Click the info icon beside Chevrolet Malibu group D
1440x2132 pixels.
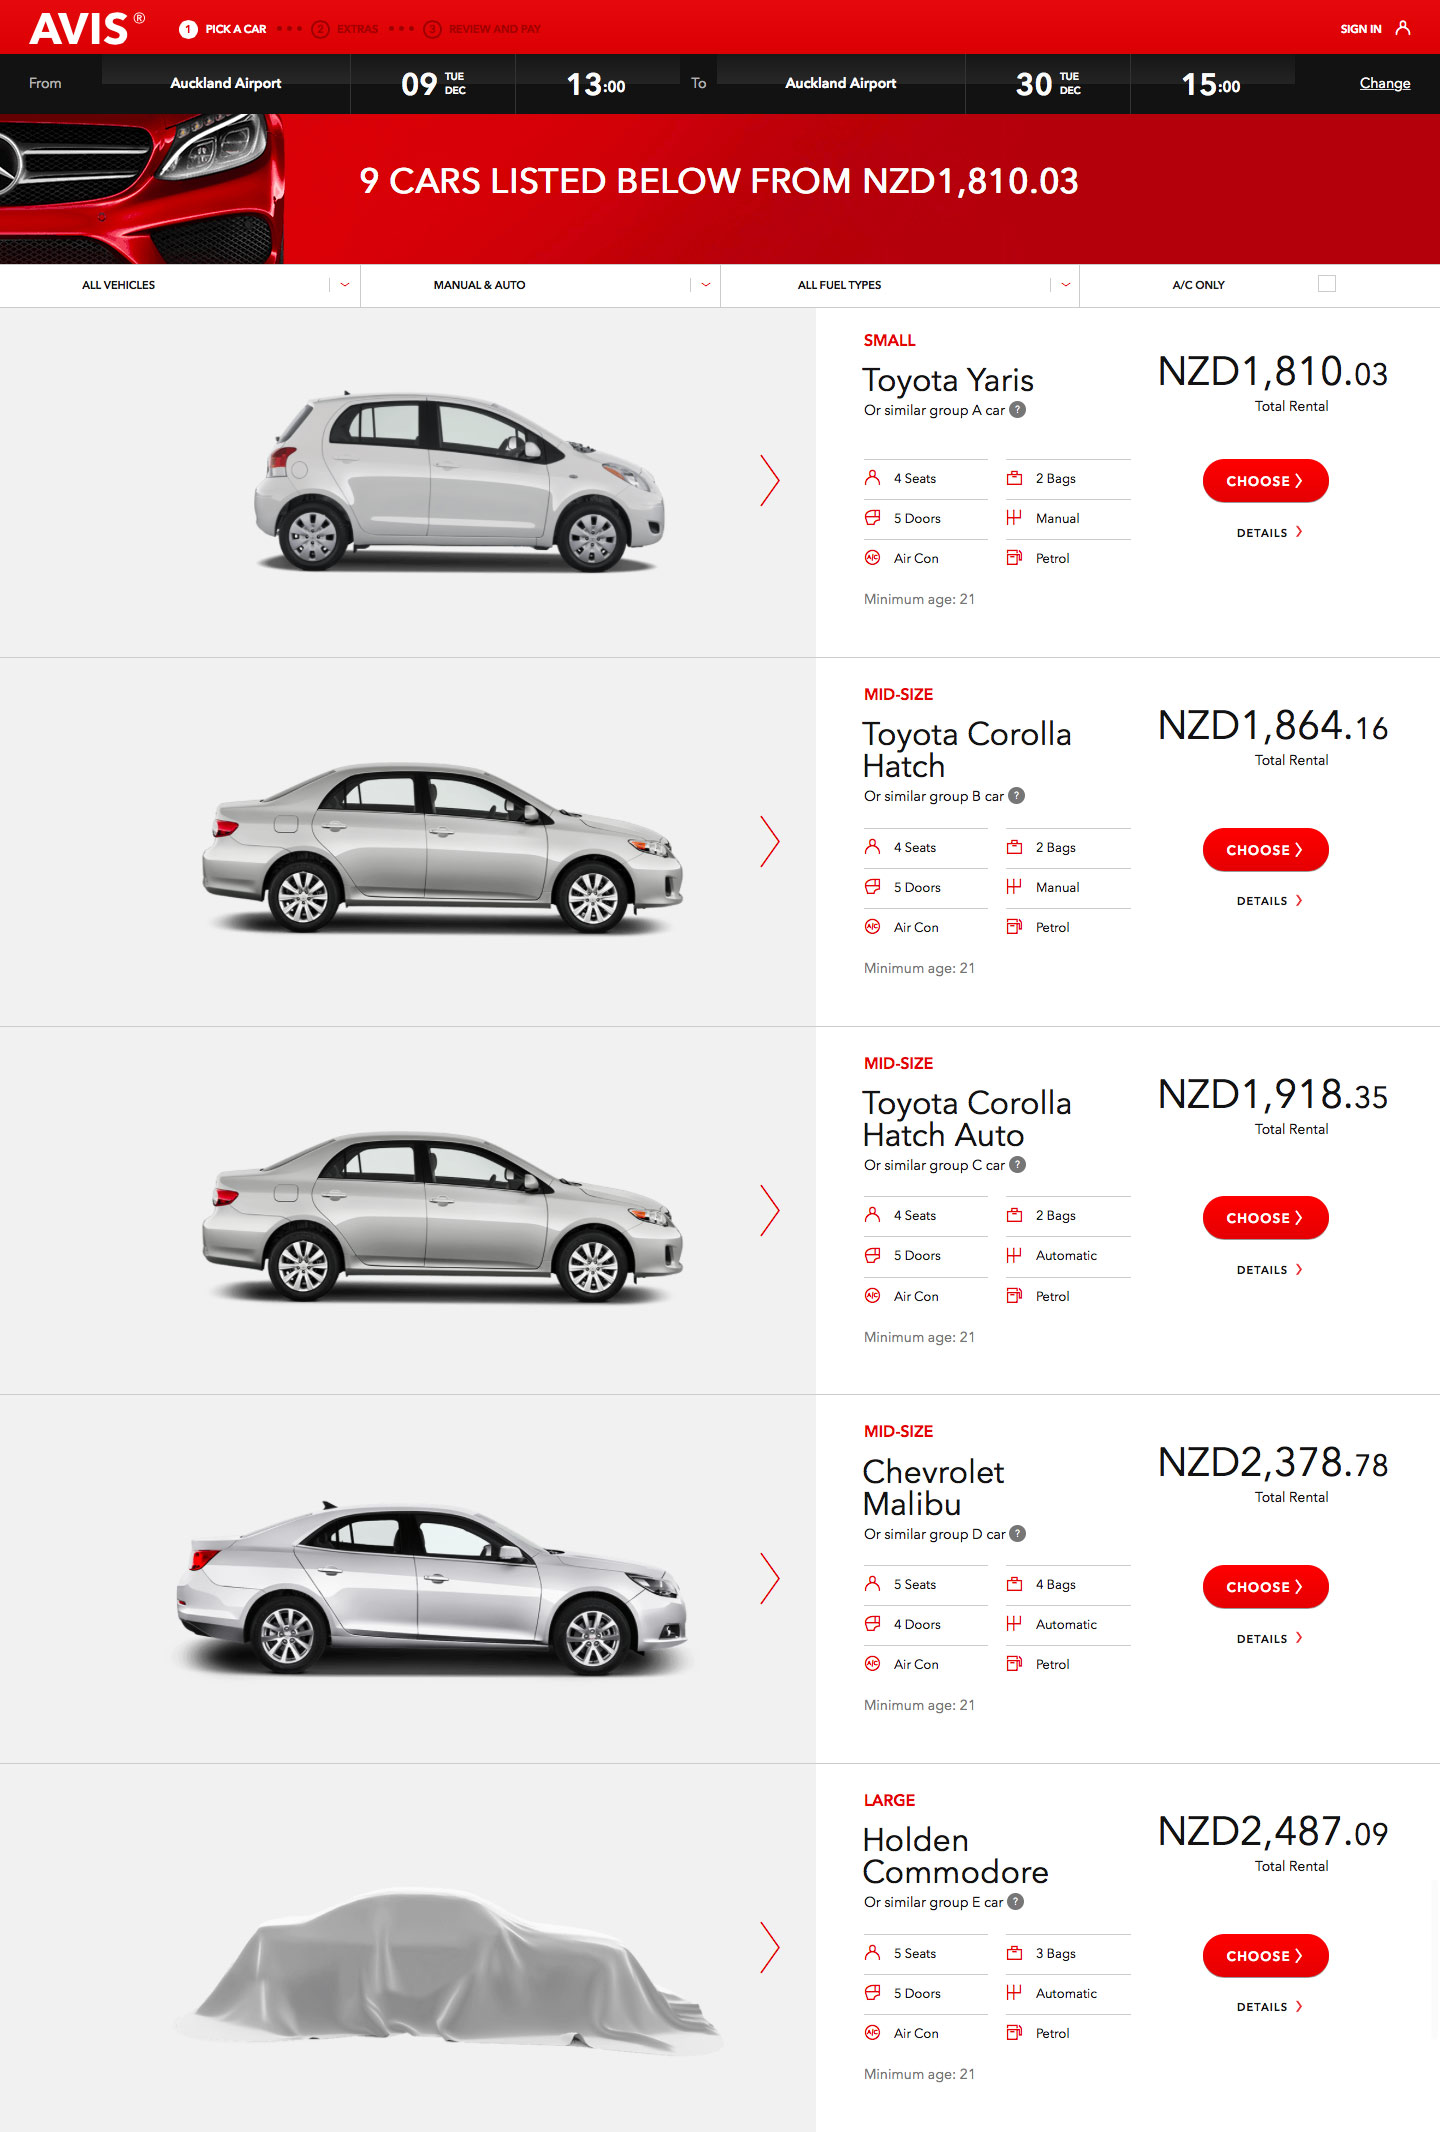pyautogui.click(x=1017, y=1533)
